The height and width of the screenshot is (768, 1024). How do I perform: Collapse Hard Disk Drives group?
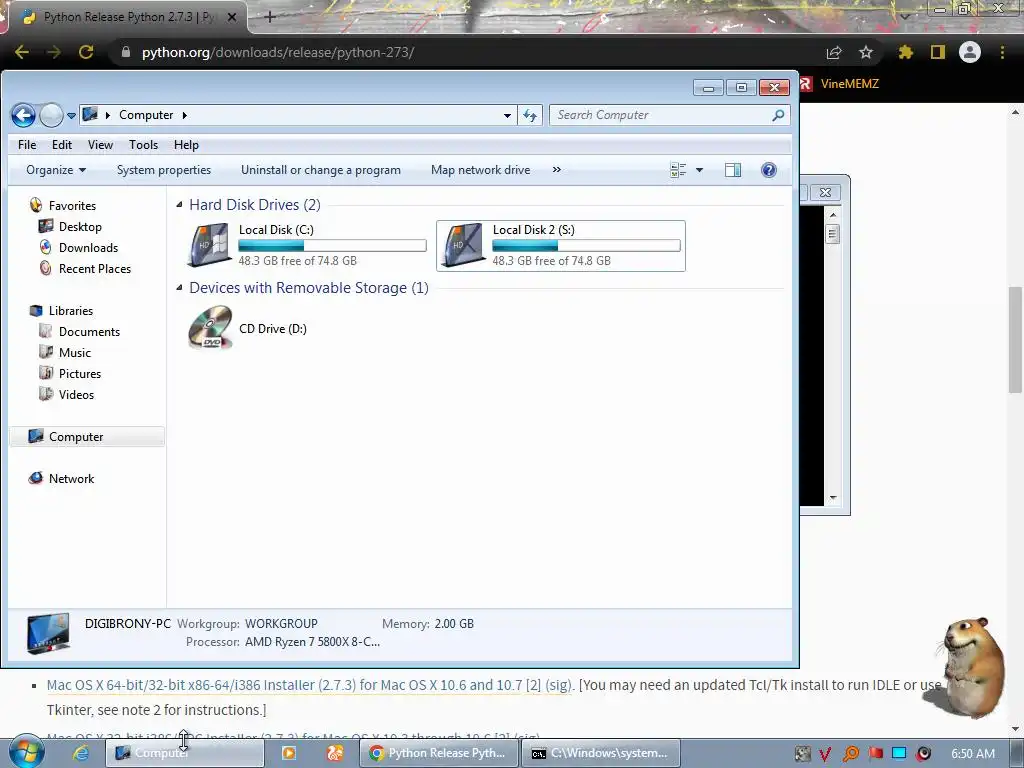click(179, 205)
